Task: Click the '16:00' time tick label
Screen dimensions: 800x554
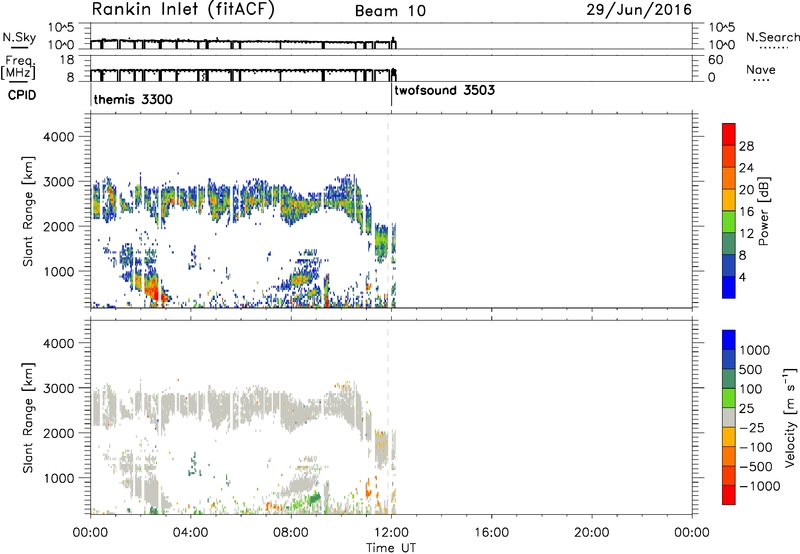Action: tap(491, 533)
